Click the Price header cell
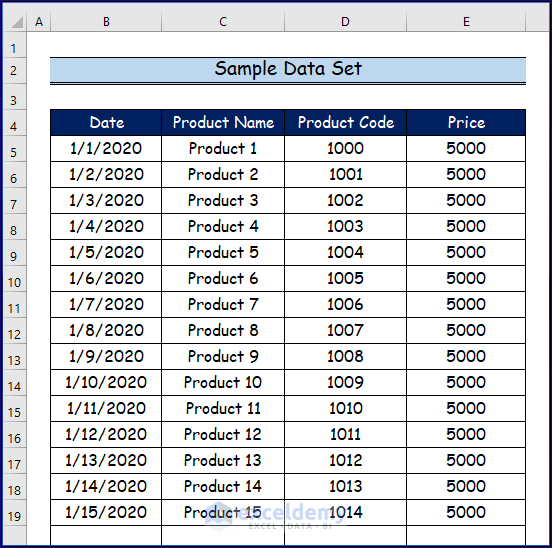The height and width of the screenshot is (548, 552). 466,122
